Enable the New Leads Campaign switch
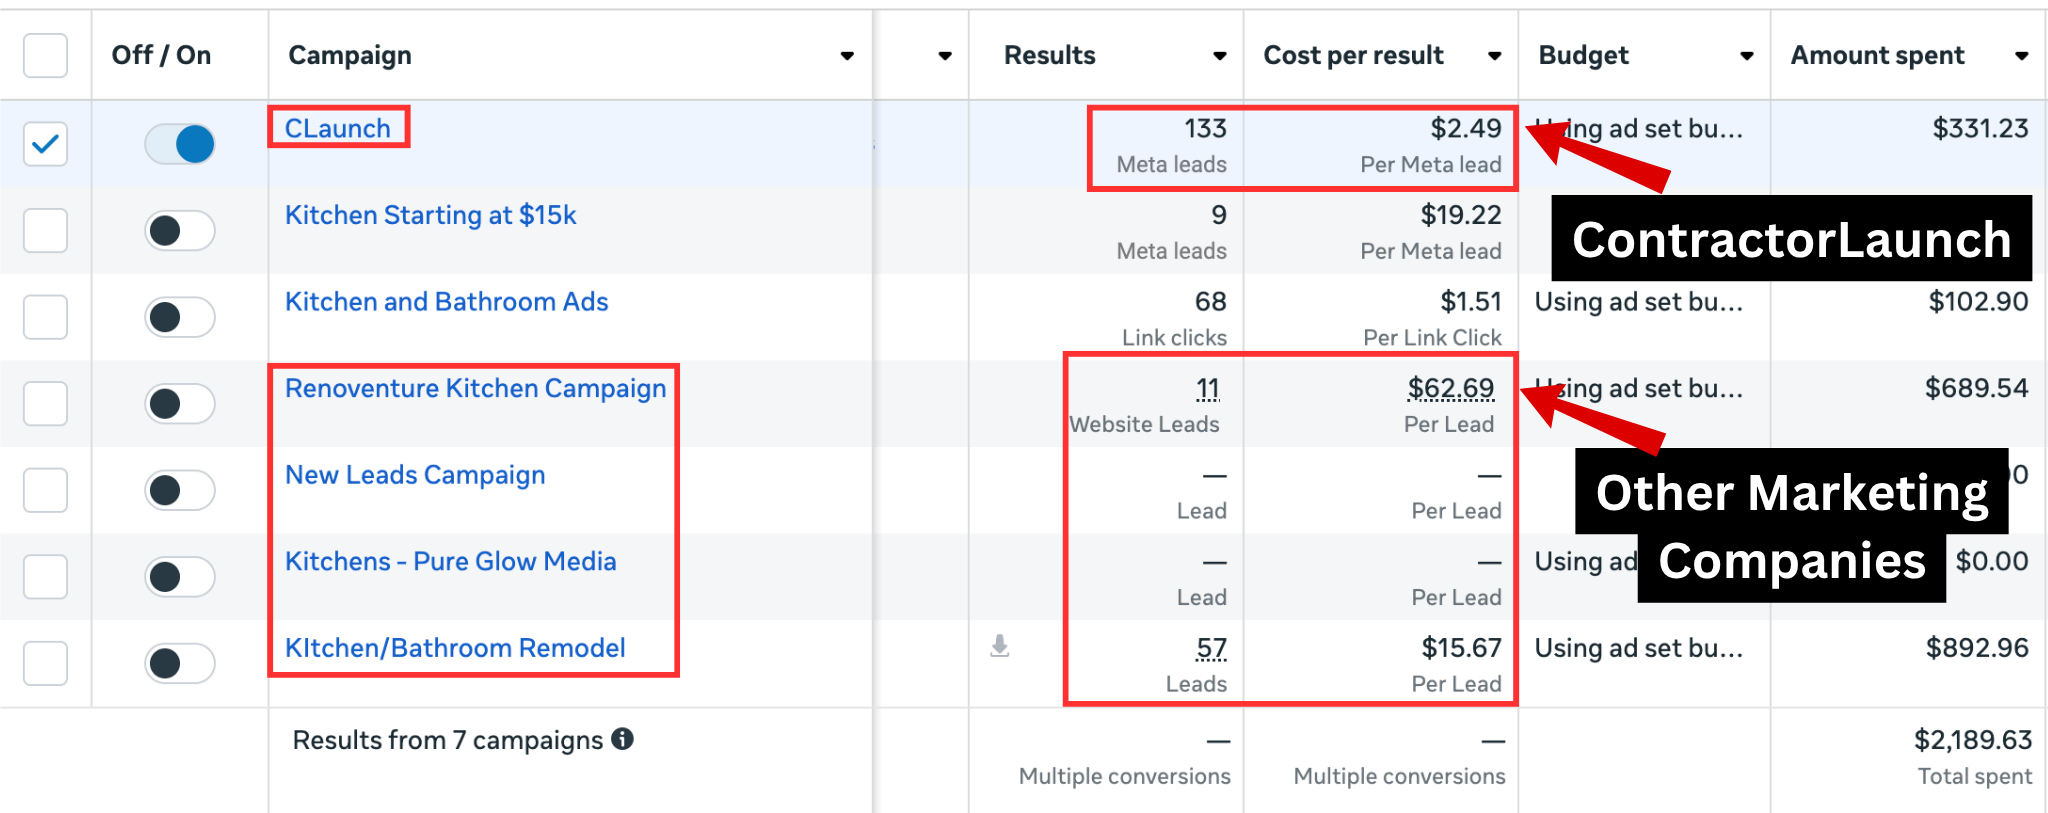The height and width of the screenshot is (813, 2048). 180,491
